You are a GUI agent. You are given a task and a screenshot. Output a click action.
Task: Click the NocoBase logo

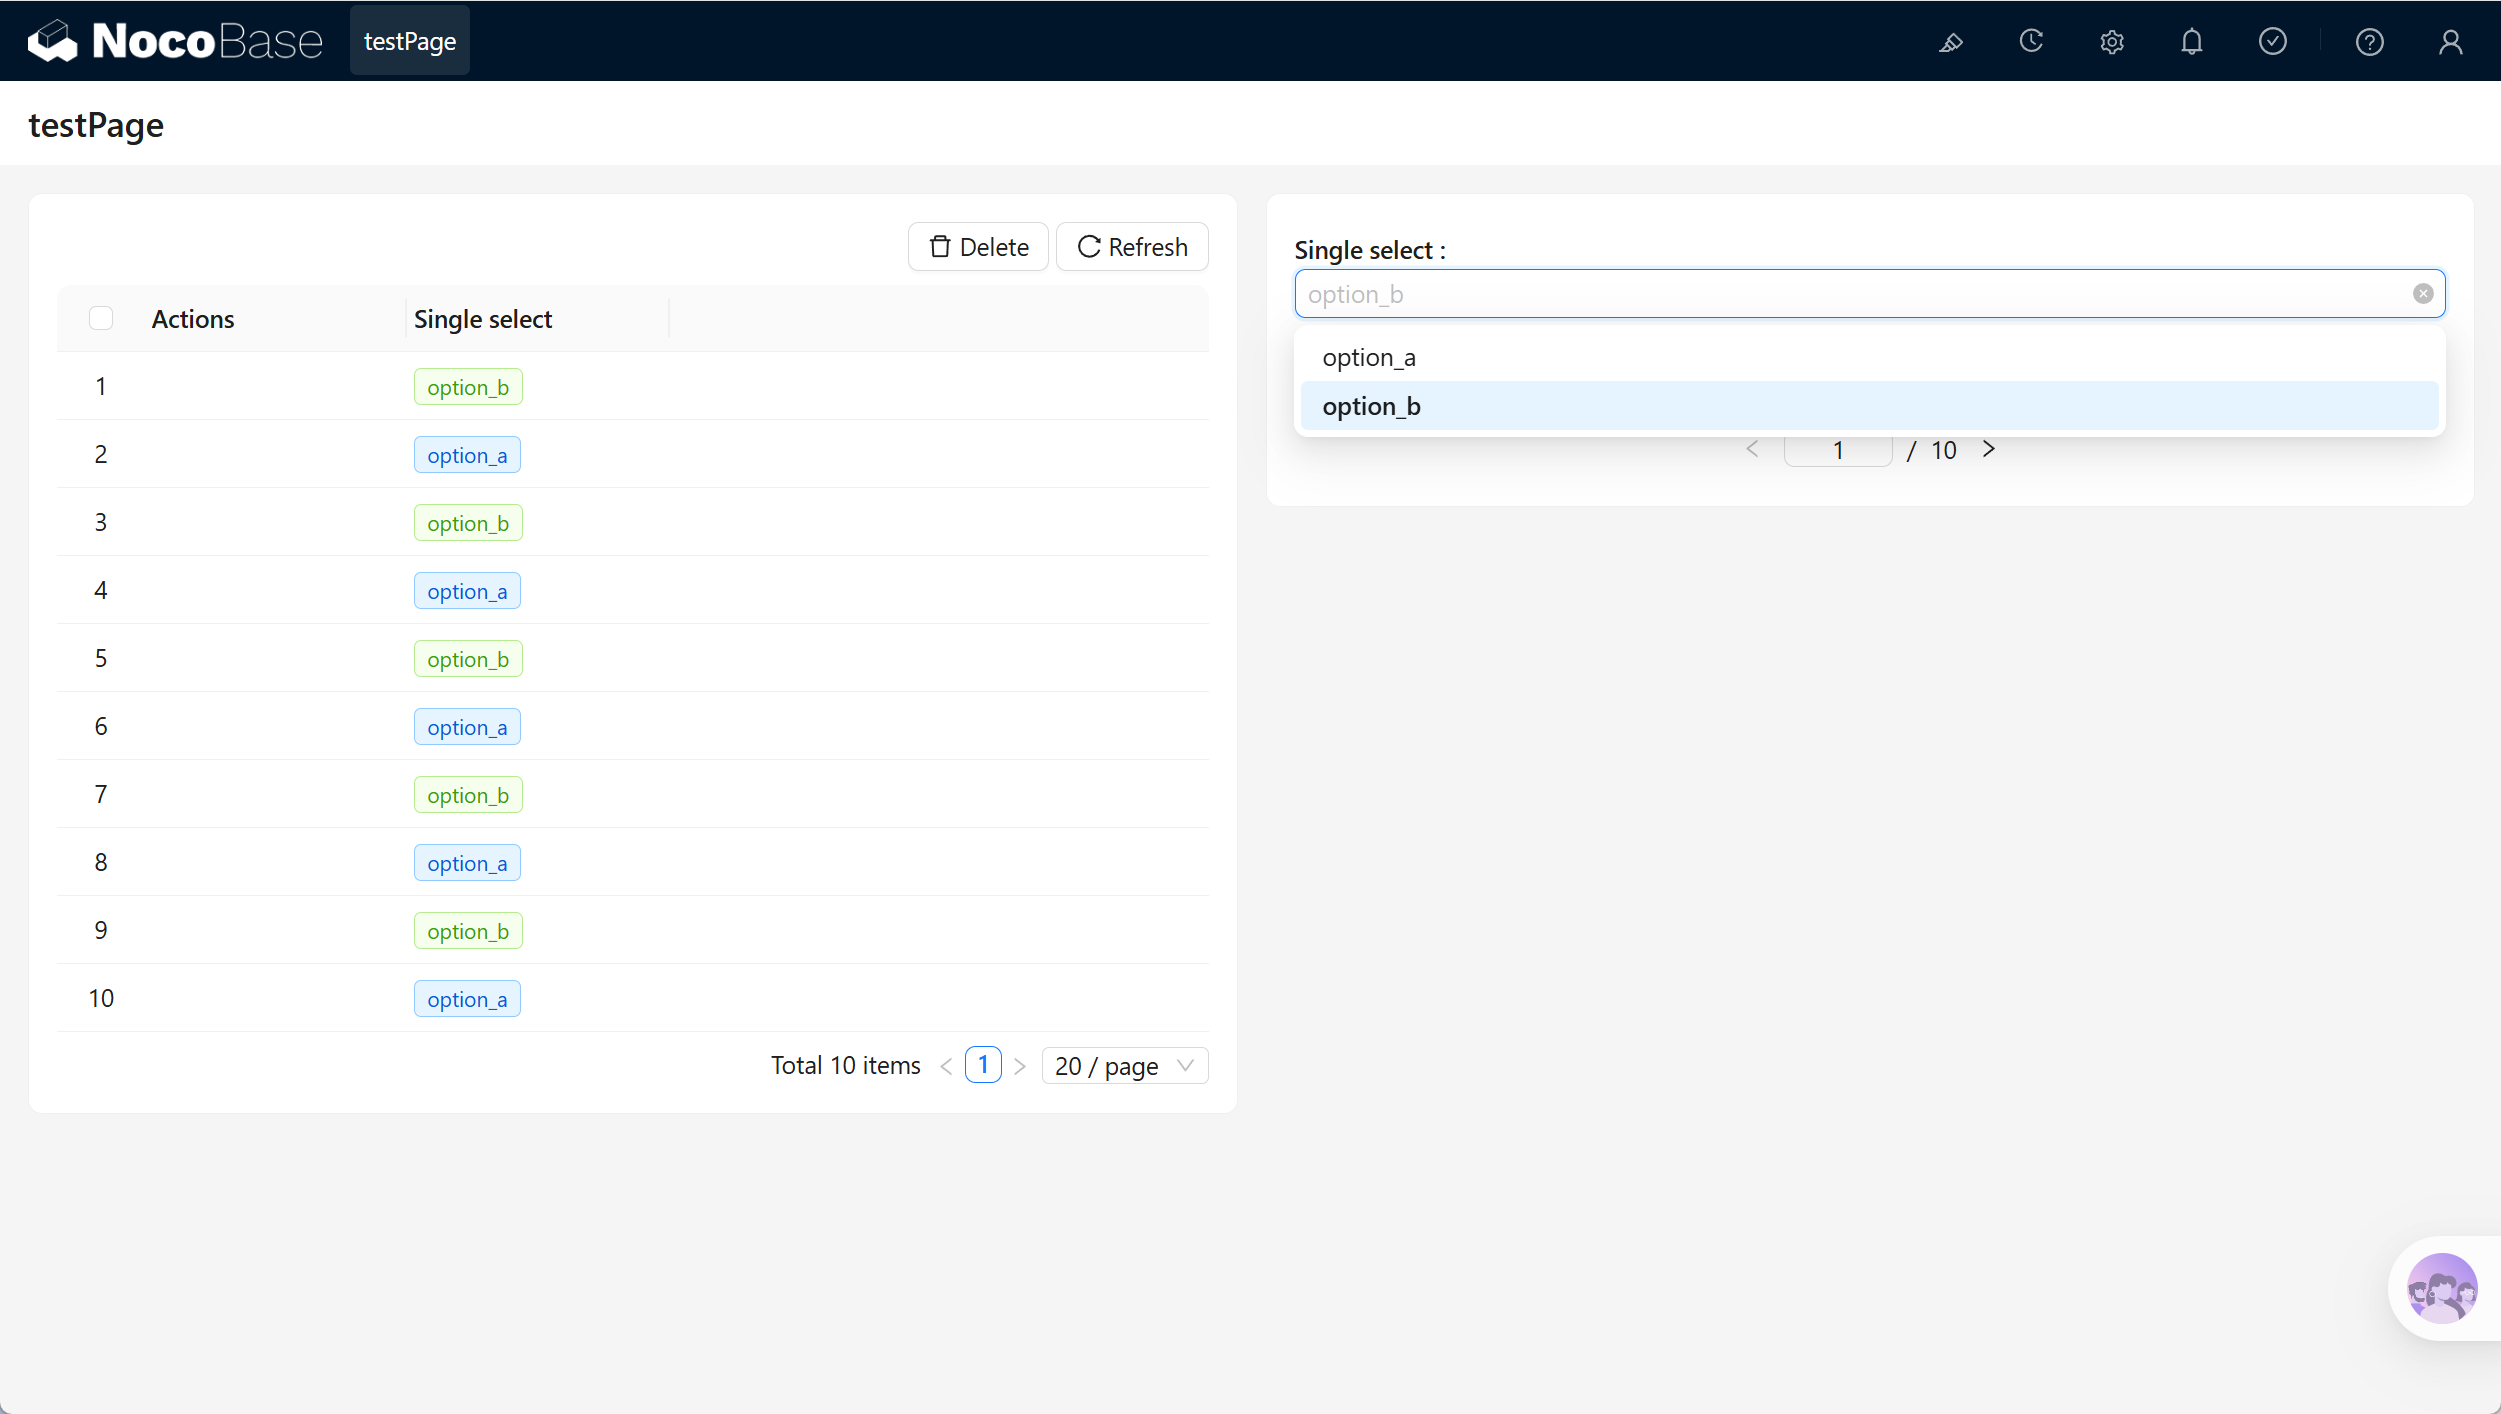[175, 41]
